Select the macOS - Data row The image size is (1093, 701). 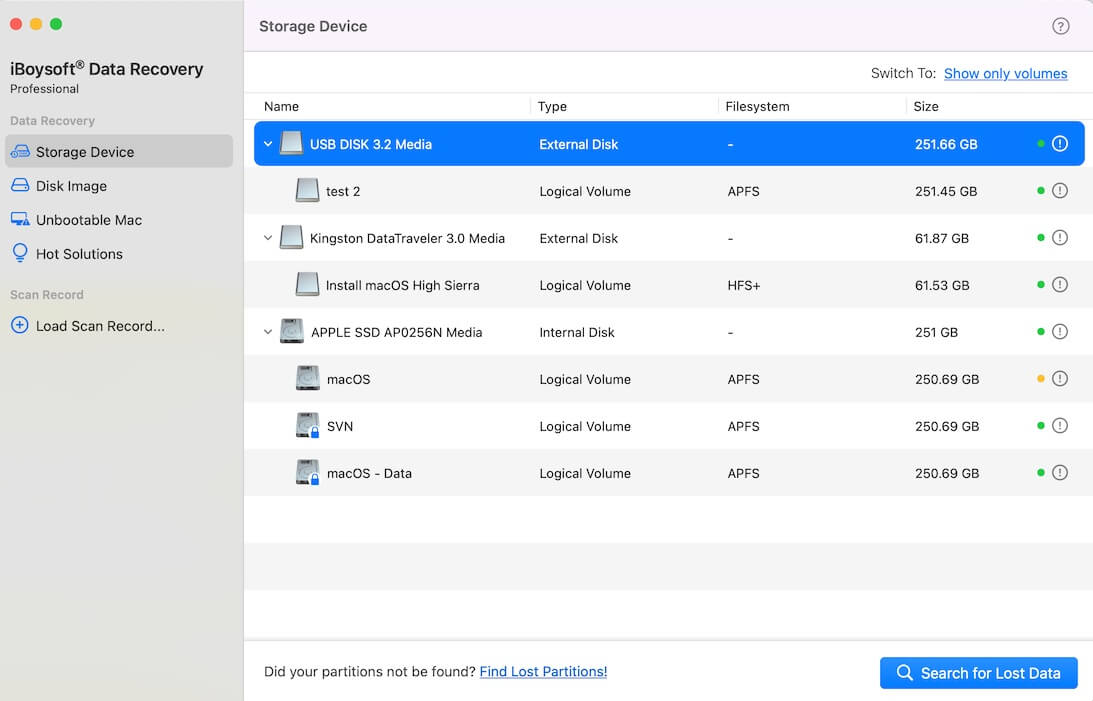pyautogui.click(x=668, y=472)
